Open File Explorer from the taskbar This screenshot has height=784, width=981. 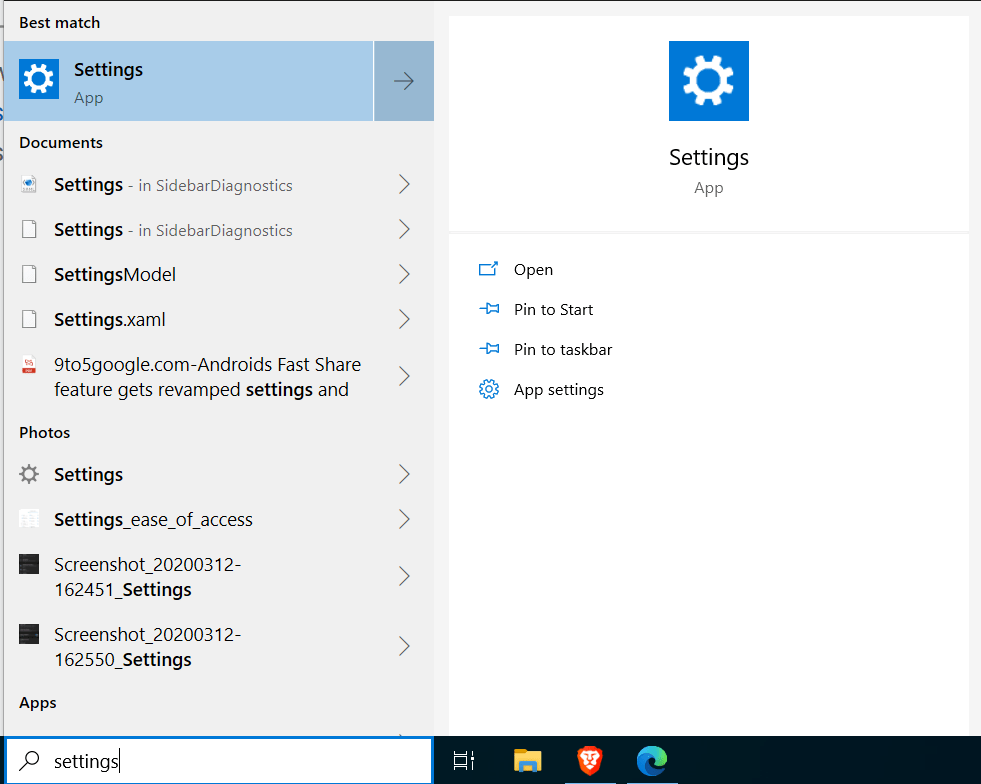coord(527,762)
